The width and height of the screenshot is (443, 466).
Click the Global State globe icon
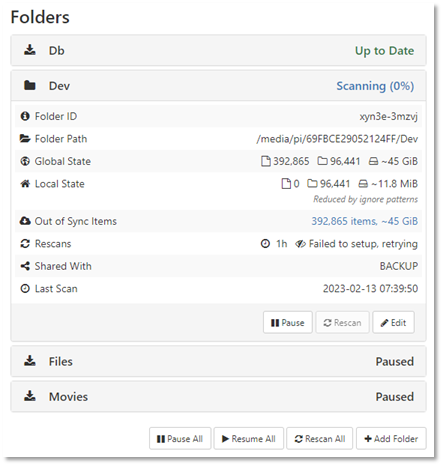pyautogui.click(x=25, y=161)
